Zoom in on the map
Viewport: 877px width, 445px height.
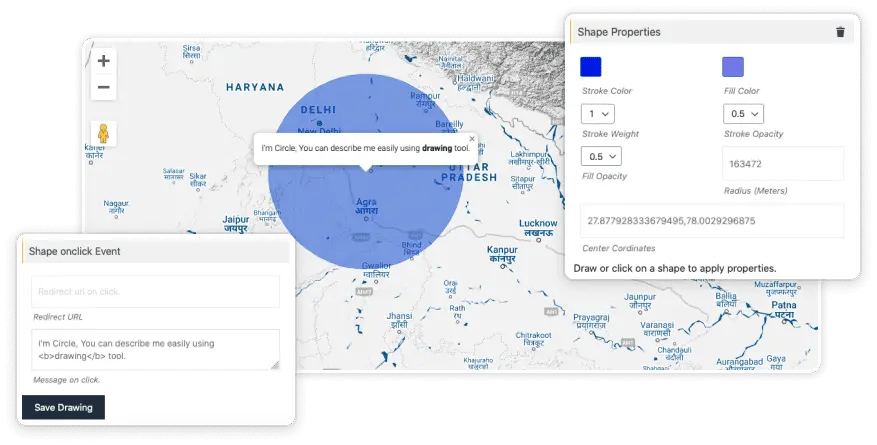click(103, 61)
